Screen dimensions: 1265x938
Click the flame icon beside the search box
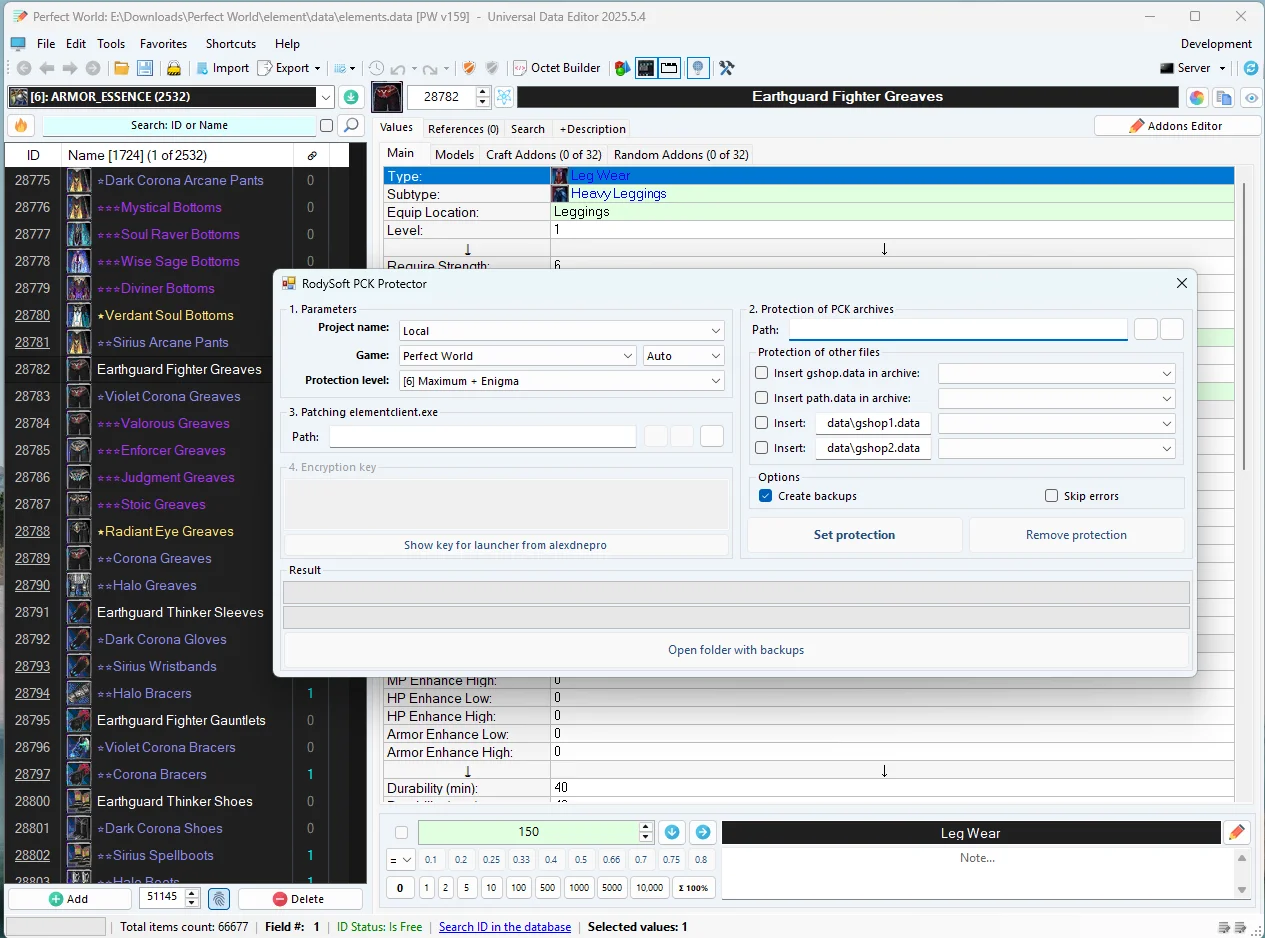[20, 125]
